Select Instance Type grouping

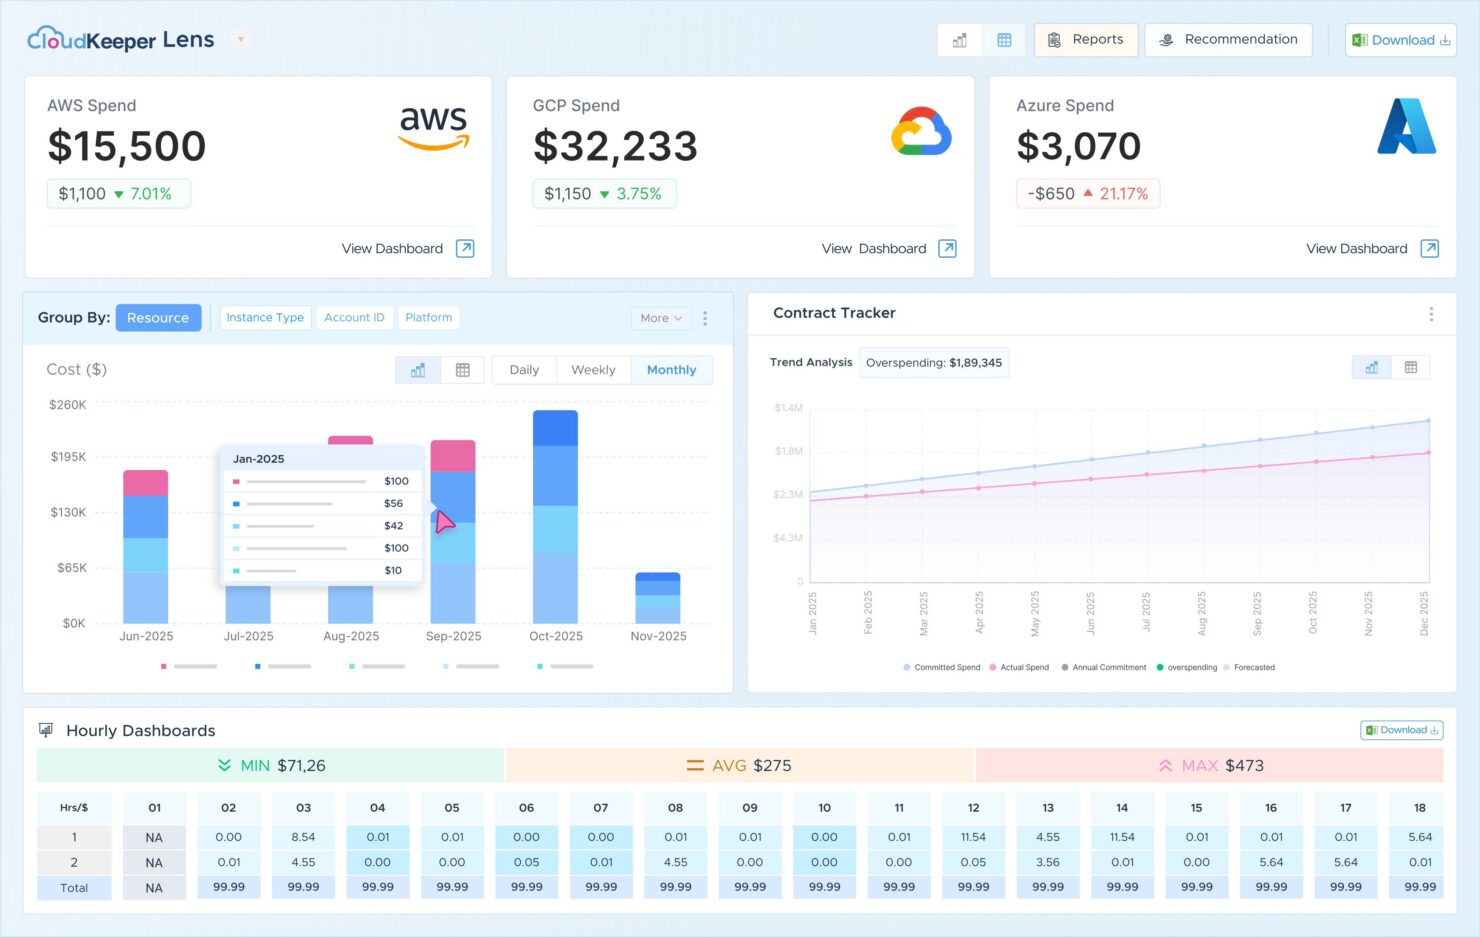click(265, 317)
